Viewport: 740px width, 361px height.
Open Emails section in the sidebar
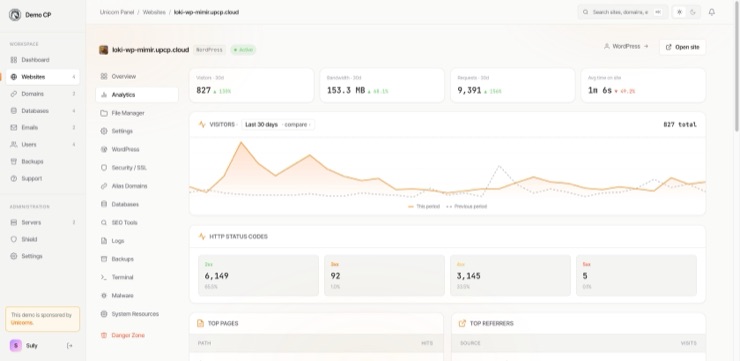[42, 127]
